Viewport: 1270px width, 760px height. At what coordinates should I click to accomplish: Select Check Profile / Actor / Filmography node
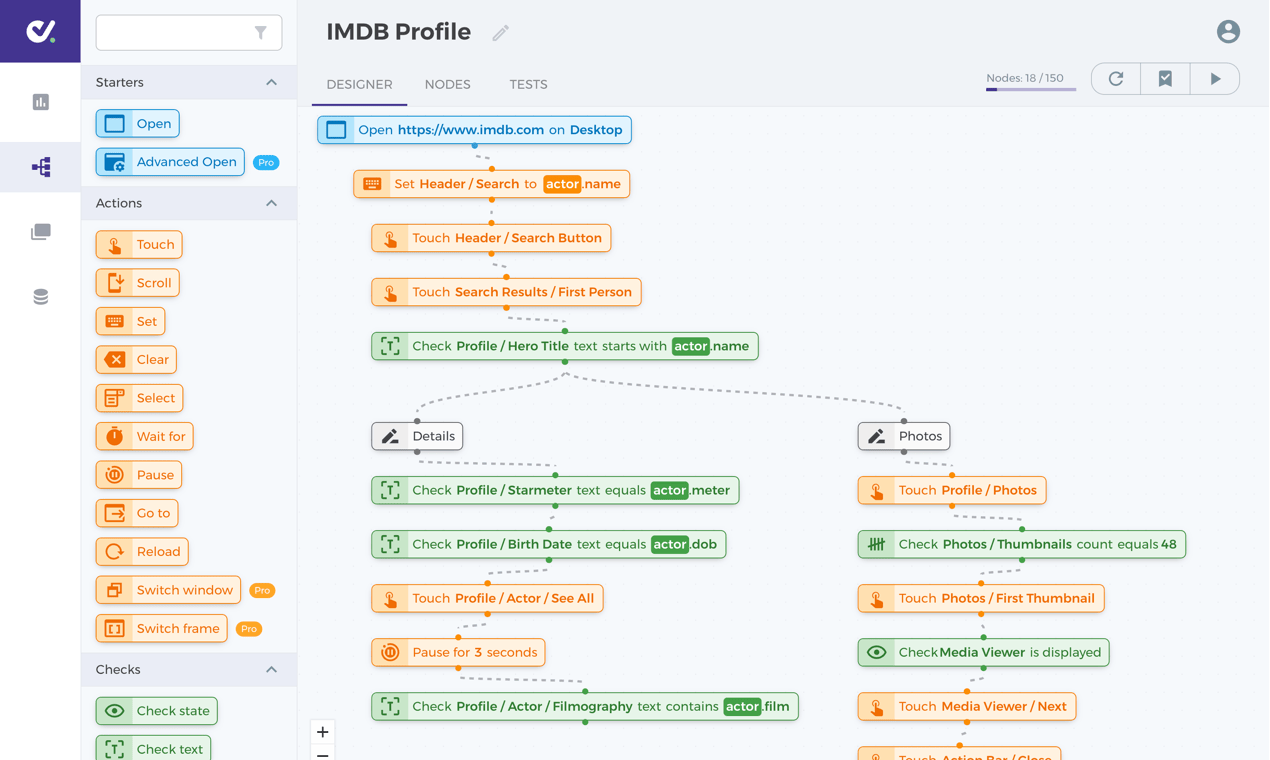pos(585,706)
